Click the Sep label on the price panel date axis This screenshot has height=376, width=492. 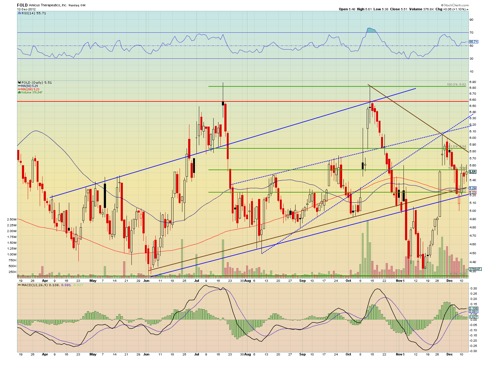(302, 281)
